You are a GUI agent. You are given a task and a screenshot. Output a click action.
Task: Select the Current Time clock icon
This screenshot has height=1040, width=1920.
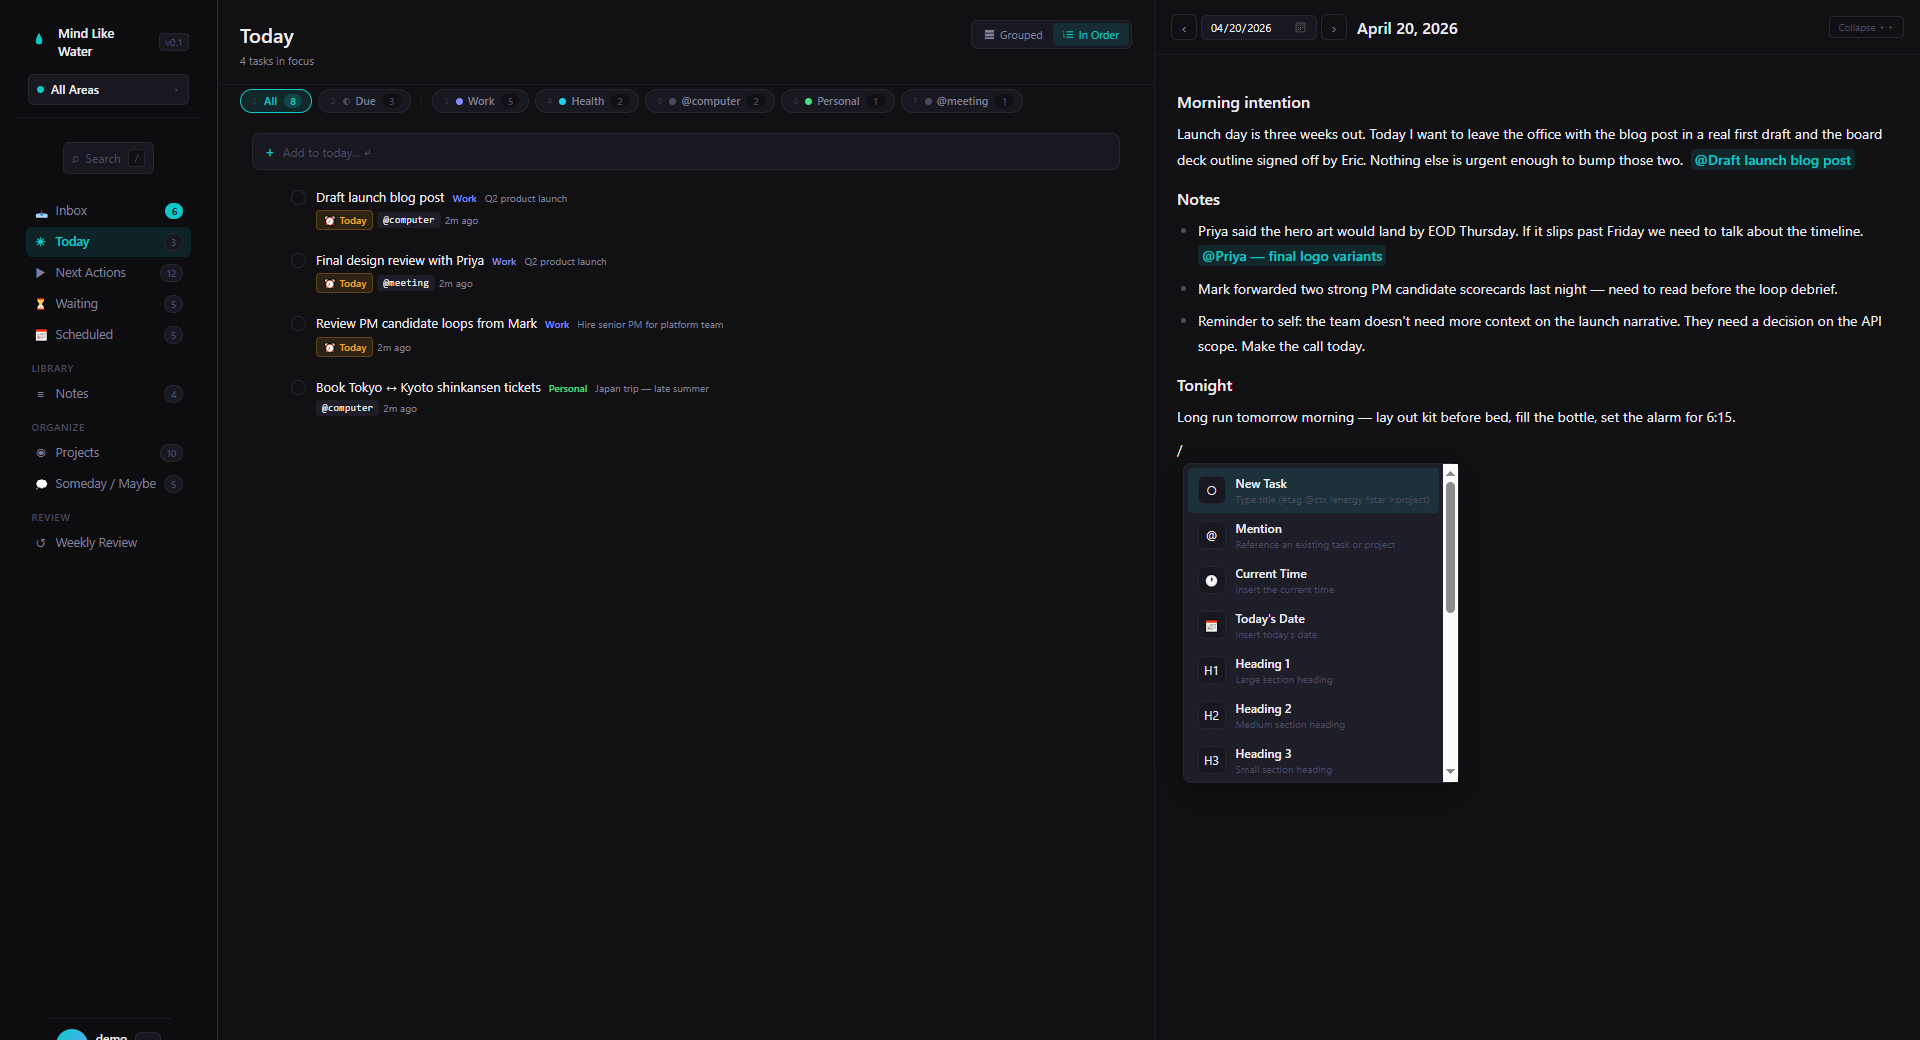click(1211, 580)
